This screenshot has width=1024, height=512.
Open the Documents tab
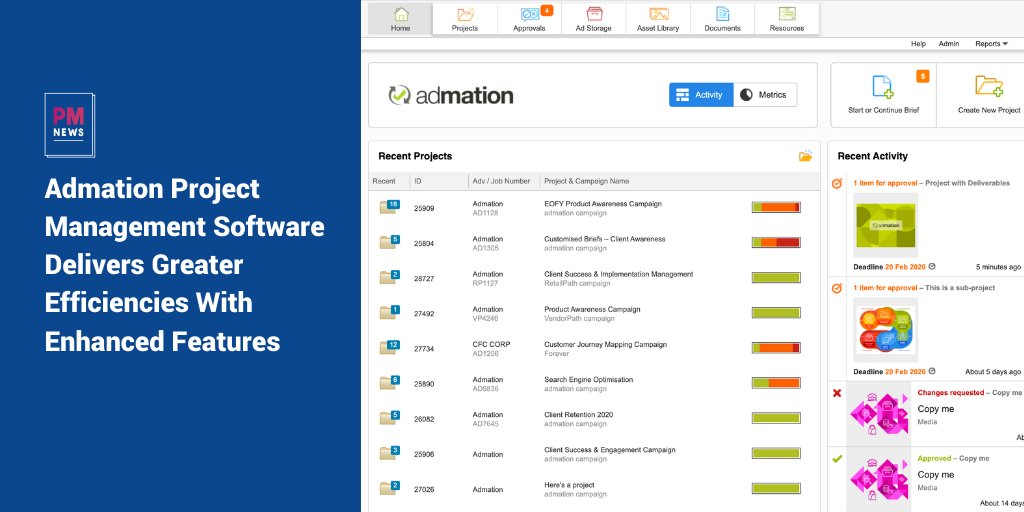(722, 18)
